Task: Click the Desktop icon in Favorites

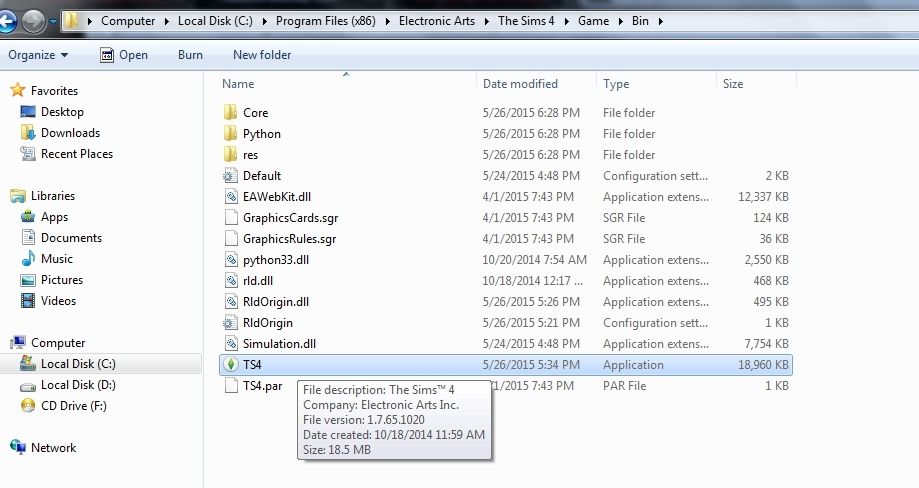Action: 28,111
